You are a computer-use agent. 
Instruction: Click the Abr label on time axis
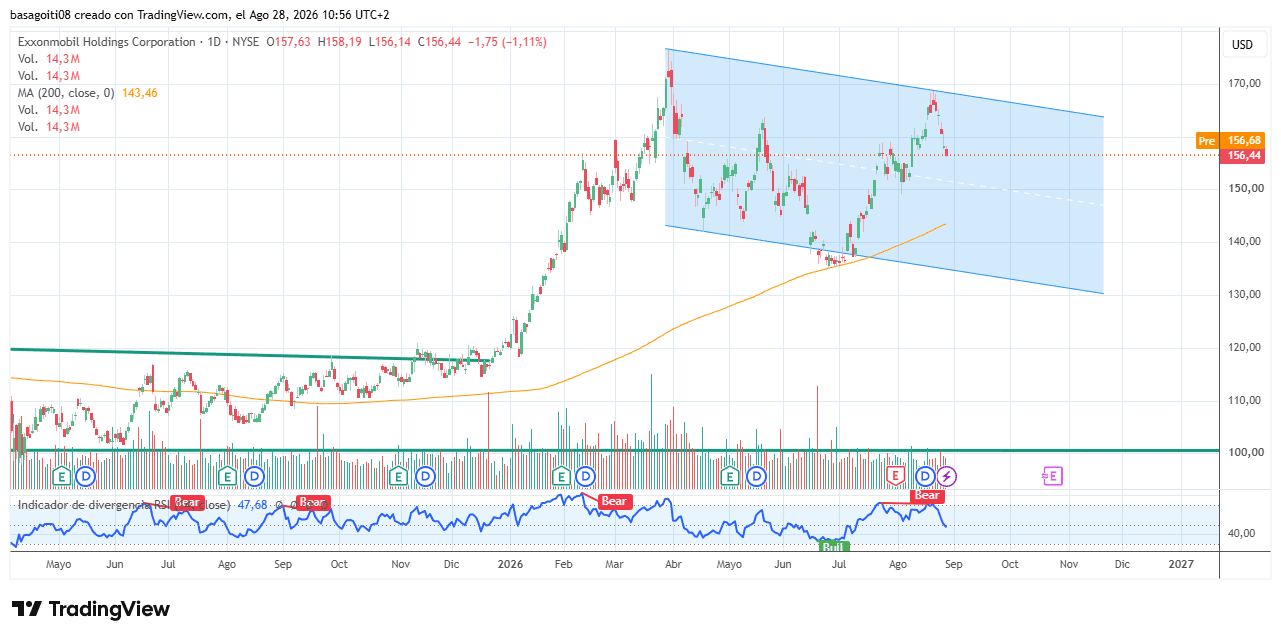(x=672, y=564)
